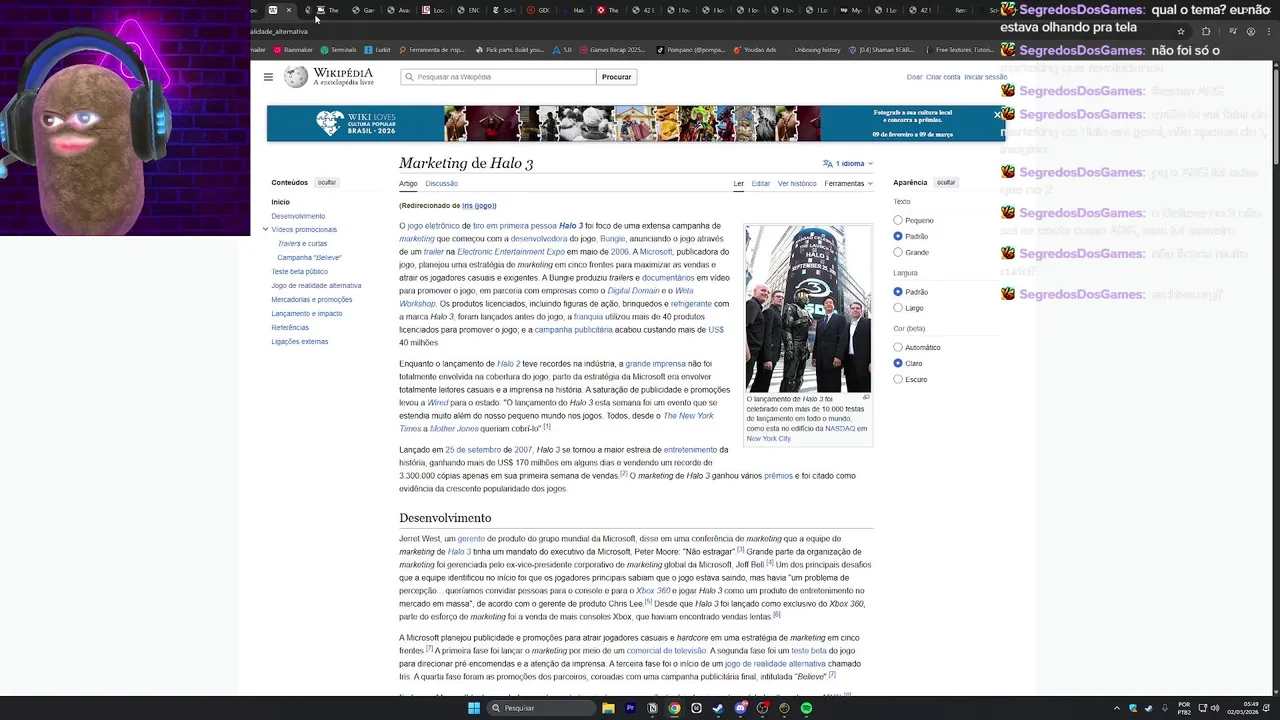The height and width of the screenshot is (720, 1280).
Task: Select the Automático color option
Action: (x=898, y=347)
